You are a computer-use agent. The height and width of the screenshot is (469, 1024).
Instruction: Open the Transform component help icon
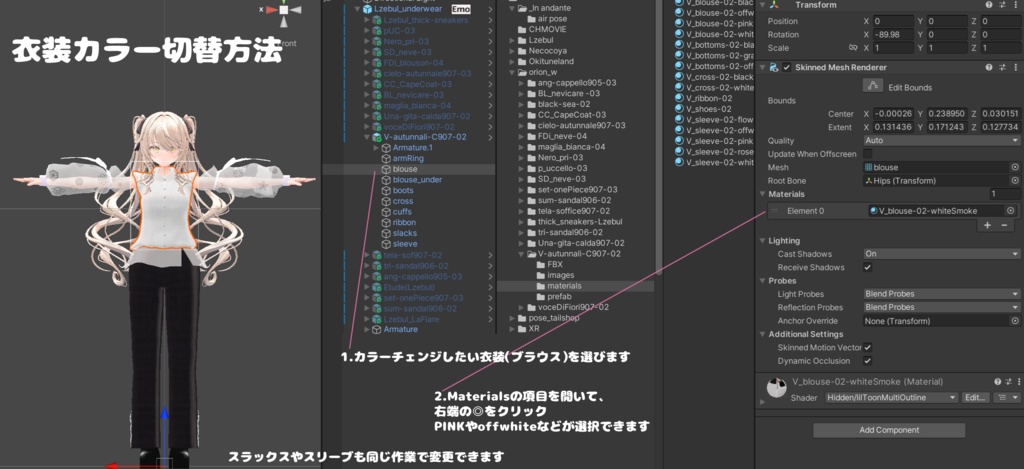point(989,5)
